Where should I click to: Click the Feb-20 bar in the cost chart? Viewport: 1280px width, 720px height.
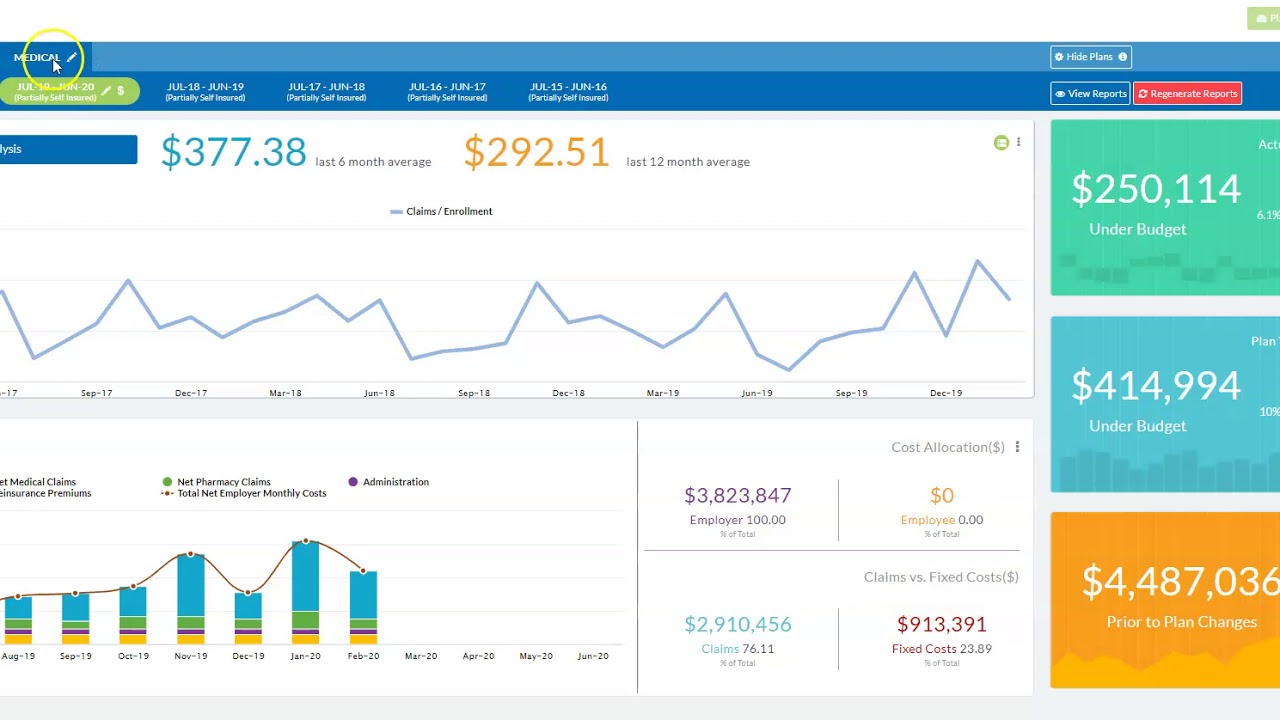tap(363, 608)
